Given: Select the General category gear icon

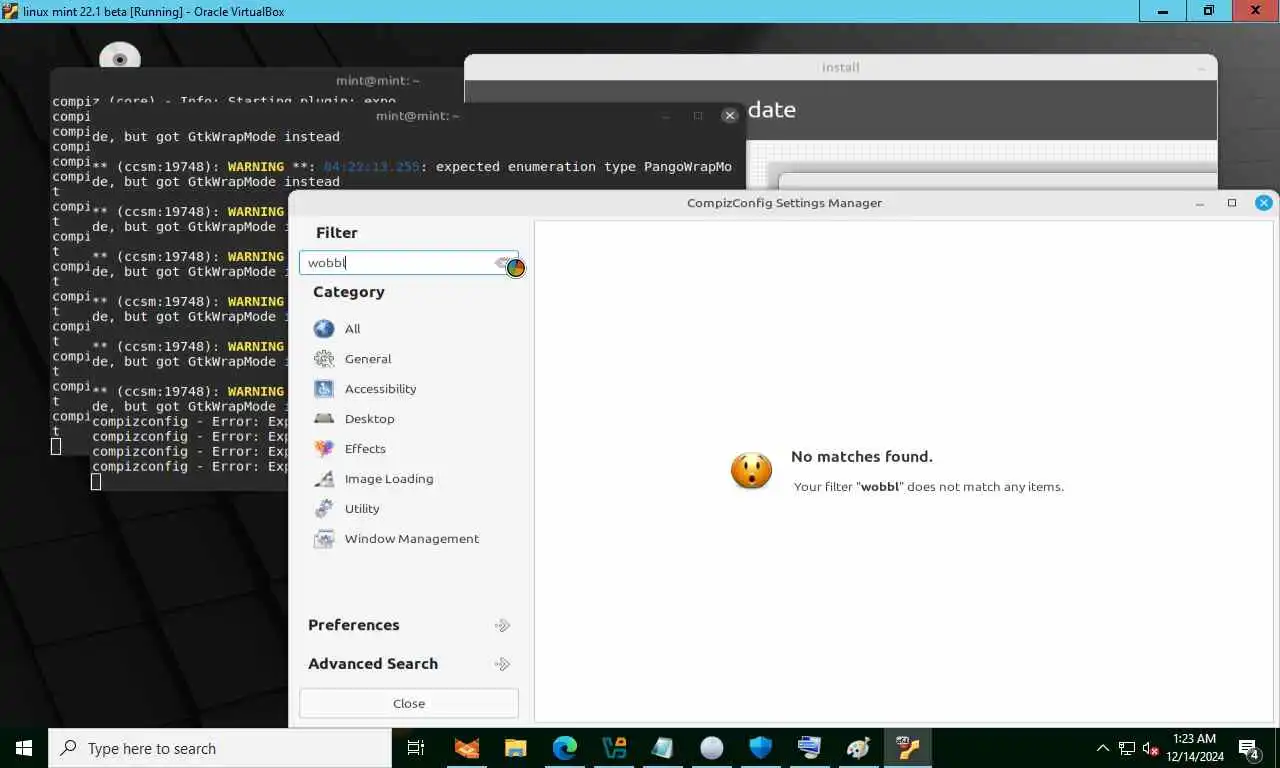Looking at the screenshot, I should (324, 359).
